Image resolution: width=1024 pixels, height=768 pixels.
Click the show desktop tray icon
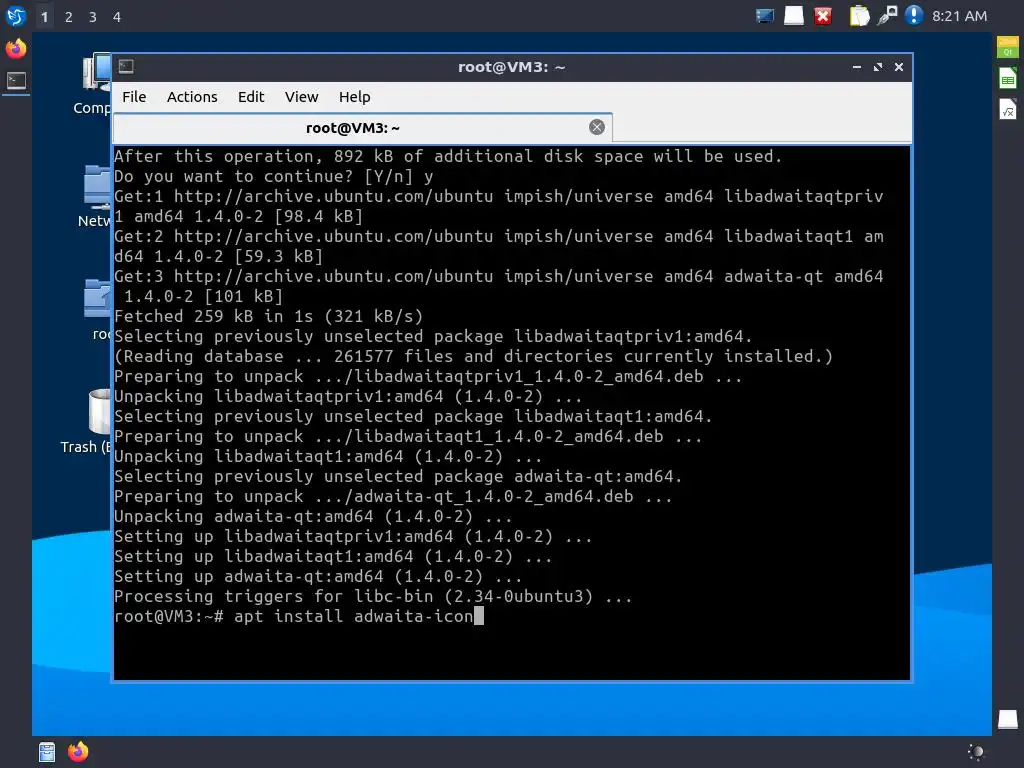[765, 16]
